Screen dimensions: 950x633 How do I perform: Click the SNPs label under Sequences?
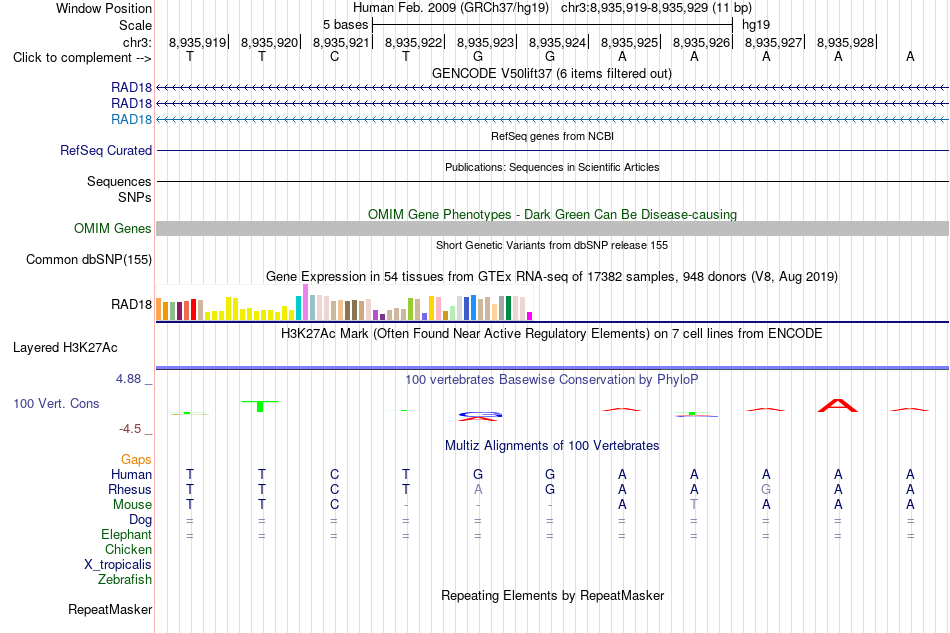click(135, 197)
